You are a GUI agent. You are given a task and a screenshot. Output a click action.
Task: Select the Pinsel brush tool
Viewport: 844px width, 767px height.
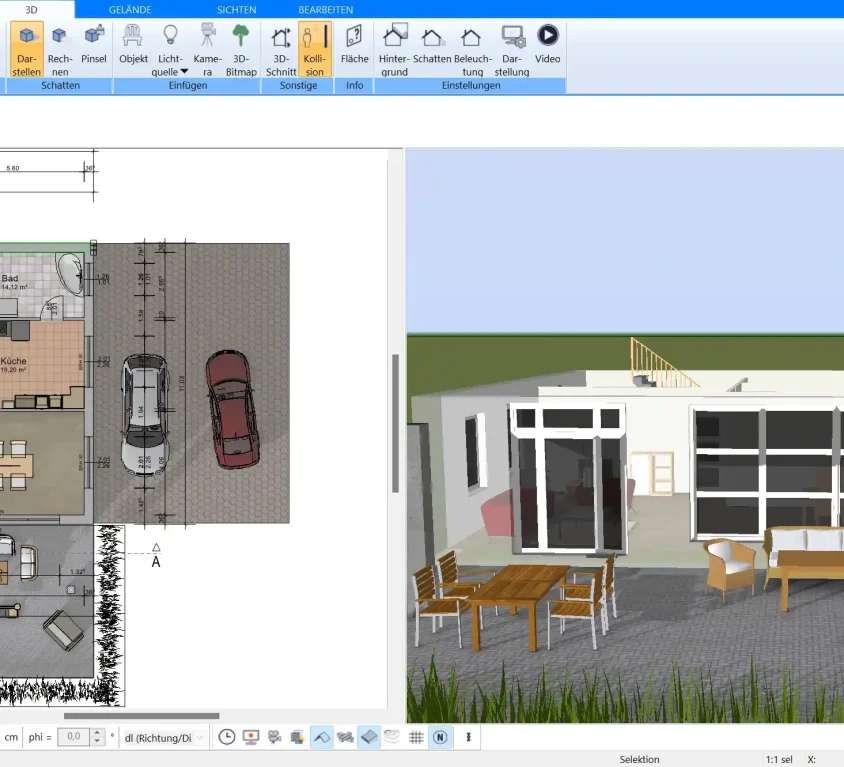[94, 44]
